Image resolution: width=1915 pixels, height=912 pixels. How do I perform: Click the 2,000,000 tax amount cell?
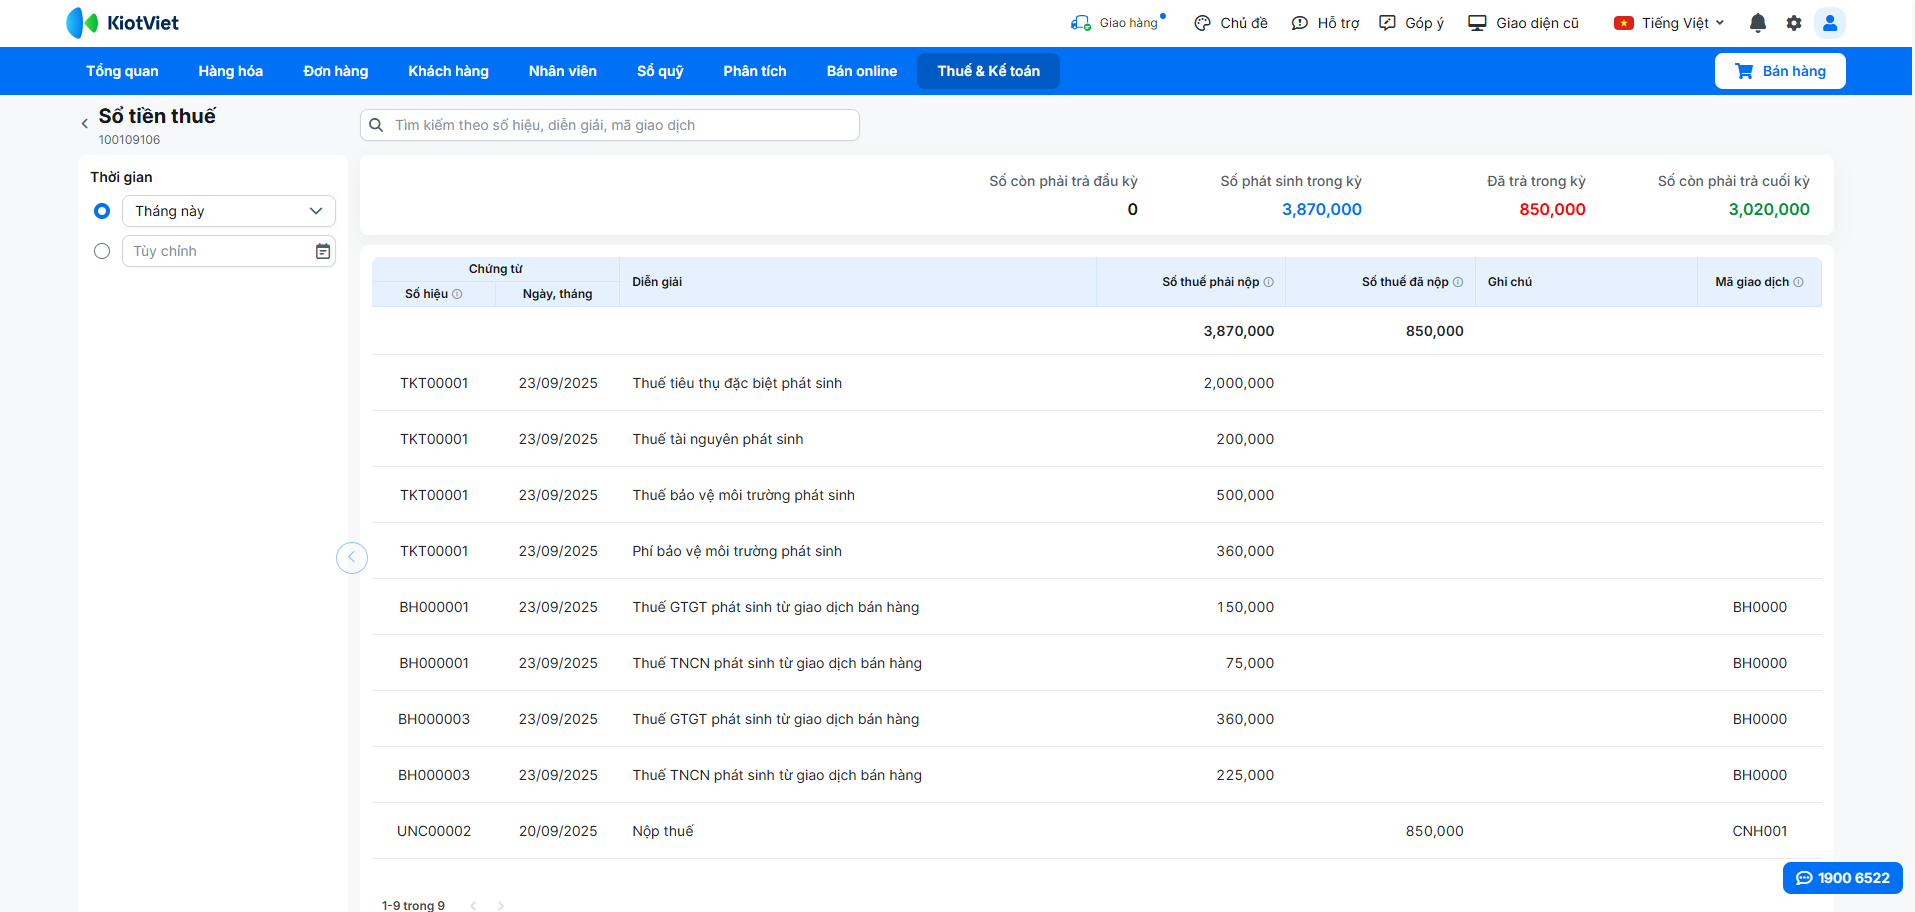coord(1239,383)
